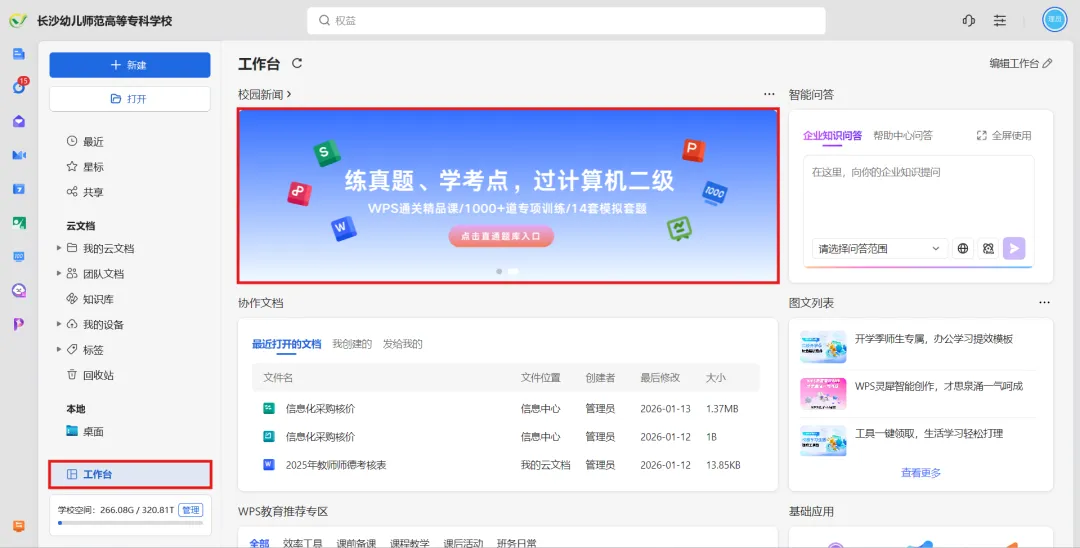Viewport: 1080px width, 548px height.
Task: Click the globe icon in 智能问答
Action: pos(963,249)
